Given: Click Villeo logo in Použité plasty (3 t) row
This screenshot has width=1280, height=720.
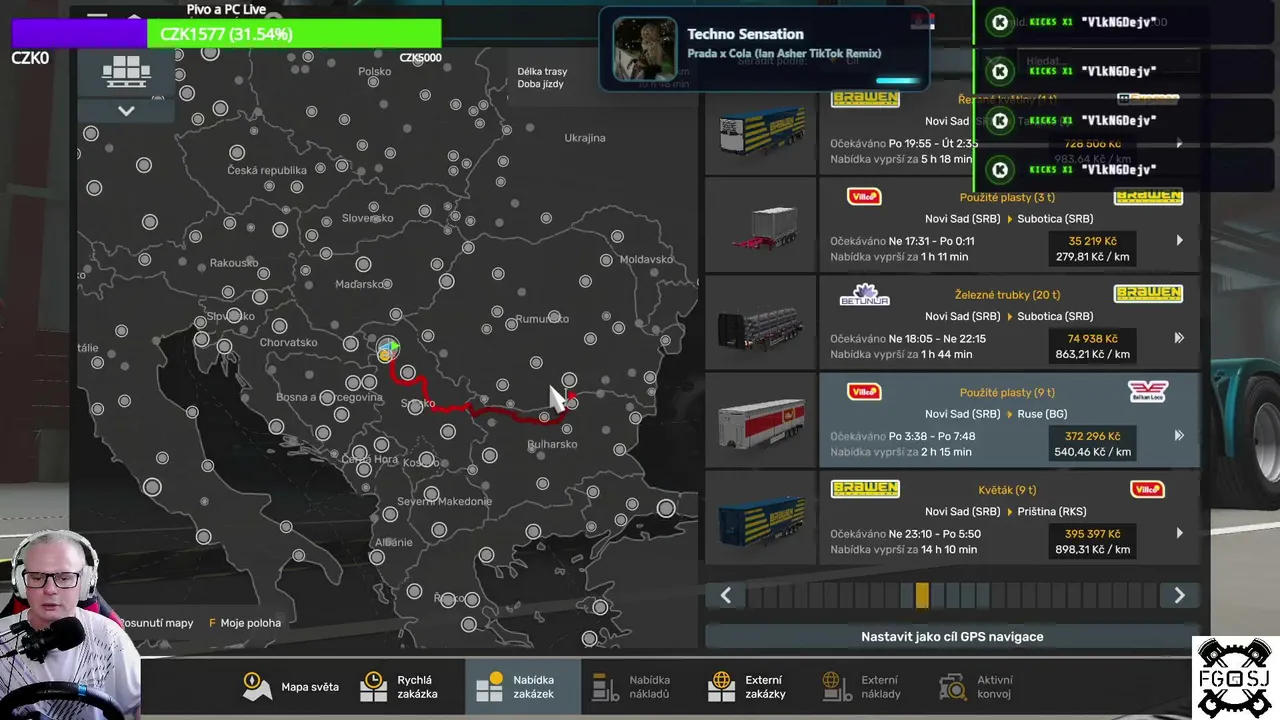Looking at the screenshot, I should pyautogui.click(x=864, y=196).
